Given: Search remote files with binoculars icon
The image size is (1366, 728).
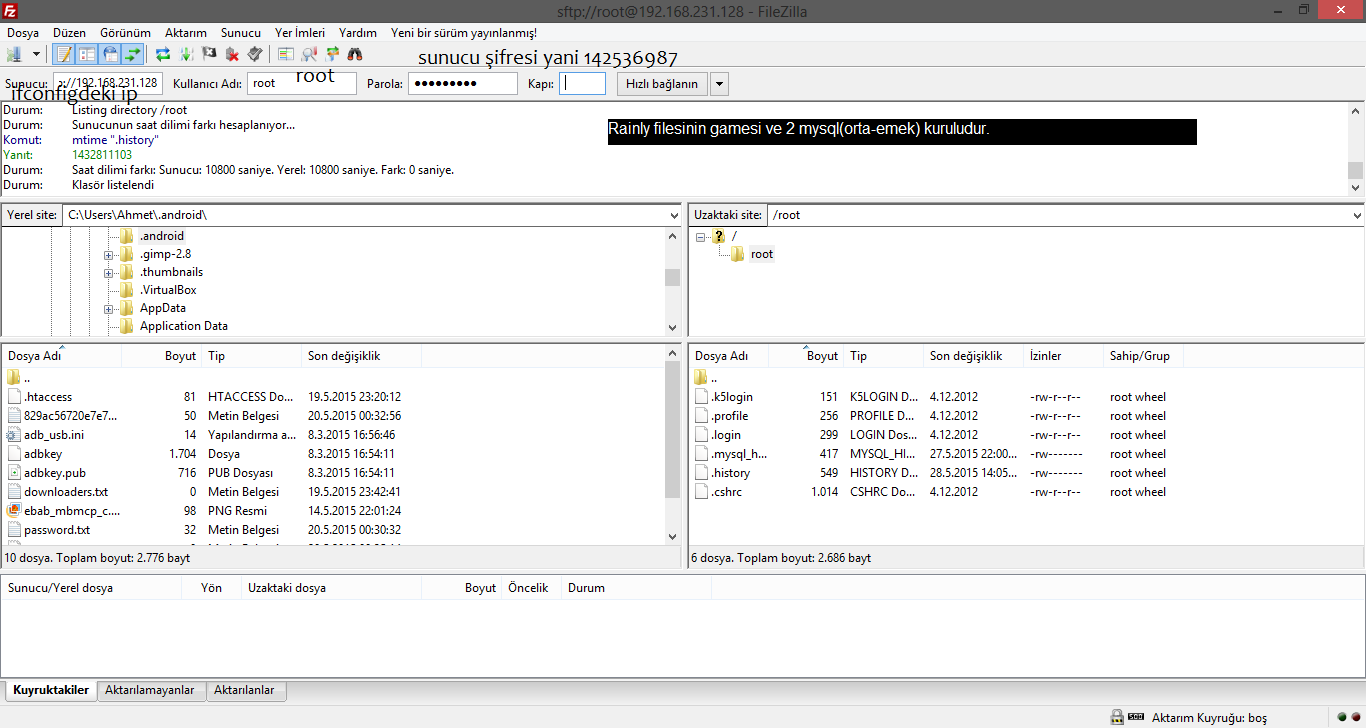Looking at the screenshot, I should click(355, 54).
